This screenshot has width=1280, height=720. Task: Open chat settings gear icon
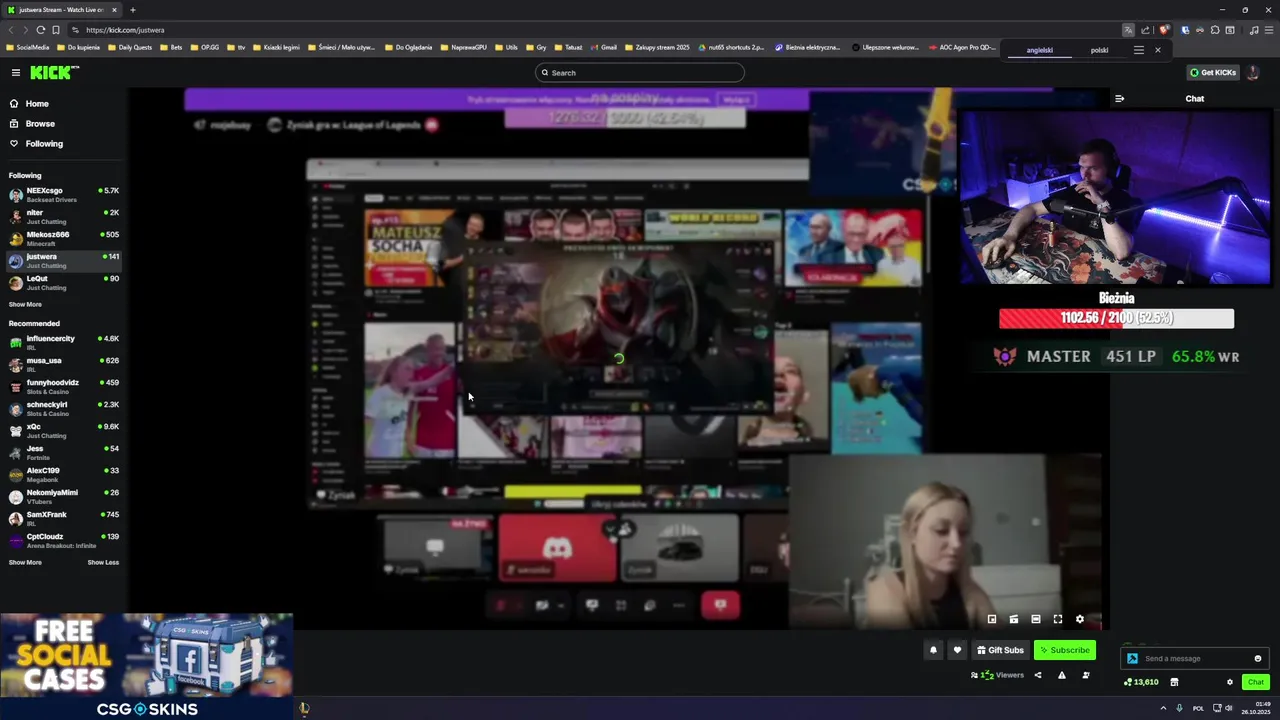point(1230,682)
